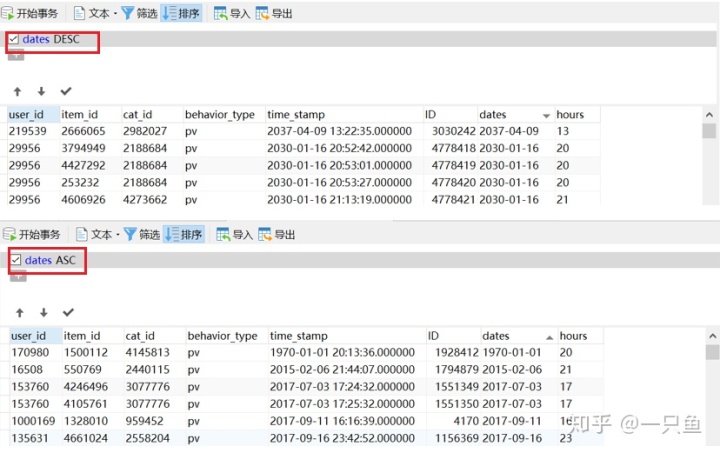This screenshot has height=453, width=720.
Task: Uncheck the dates ASC sort checkbox
Action: (16, 260)
